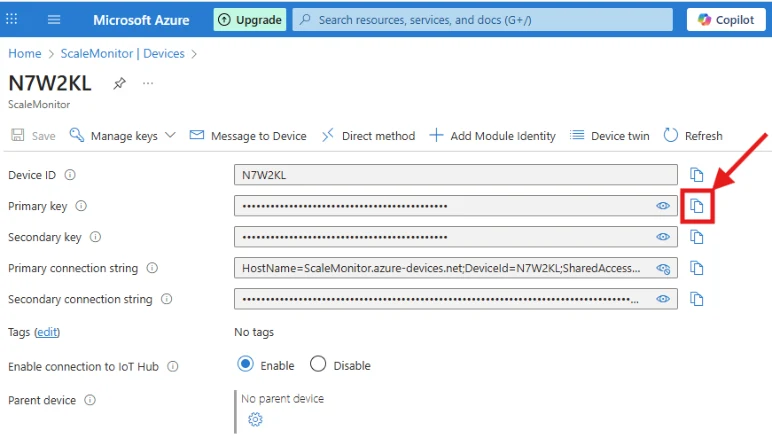This screenshot has height=446, width=772.
Task: Go to ScaleMonitor | Devices breadcrumb
Action: click(123, 53)
